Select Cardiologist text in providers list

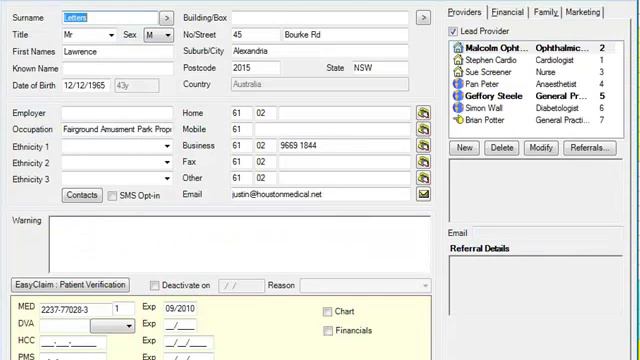(554, 60)
